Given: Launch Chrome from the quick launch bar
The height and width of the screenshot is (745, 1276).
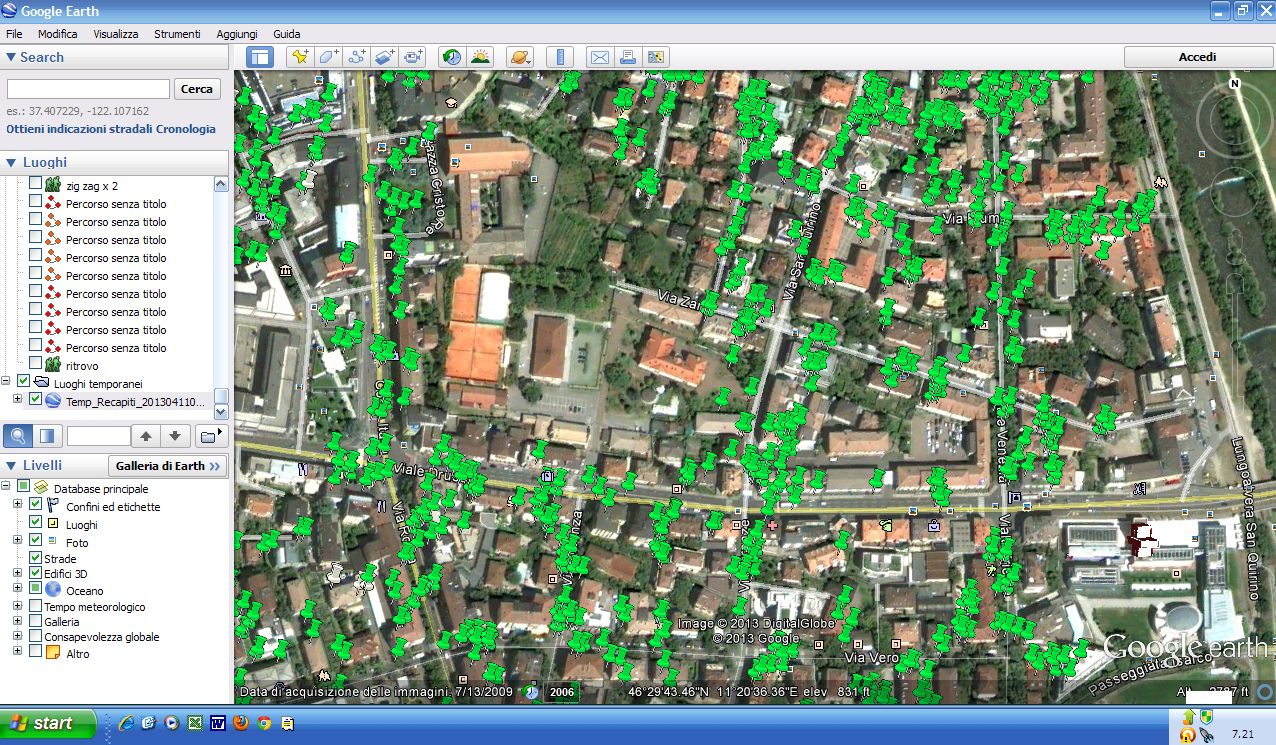Looking at the screenshot, I should point(263,722).
